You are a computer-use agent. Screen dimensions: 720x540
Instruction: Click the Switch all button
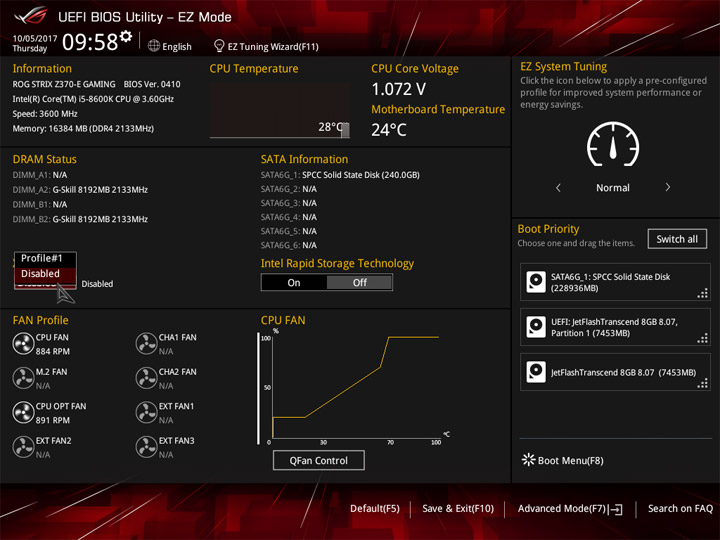click(677, 239)
